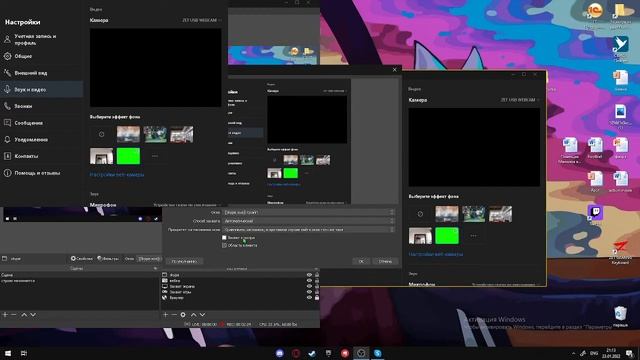The image size is (640, 360).
Task: Move selected source up in OBS
Action: (193, 315)
